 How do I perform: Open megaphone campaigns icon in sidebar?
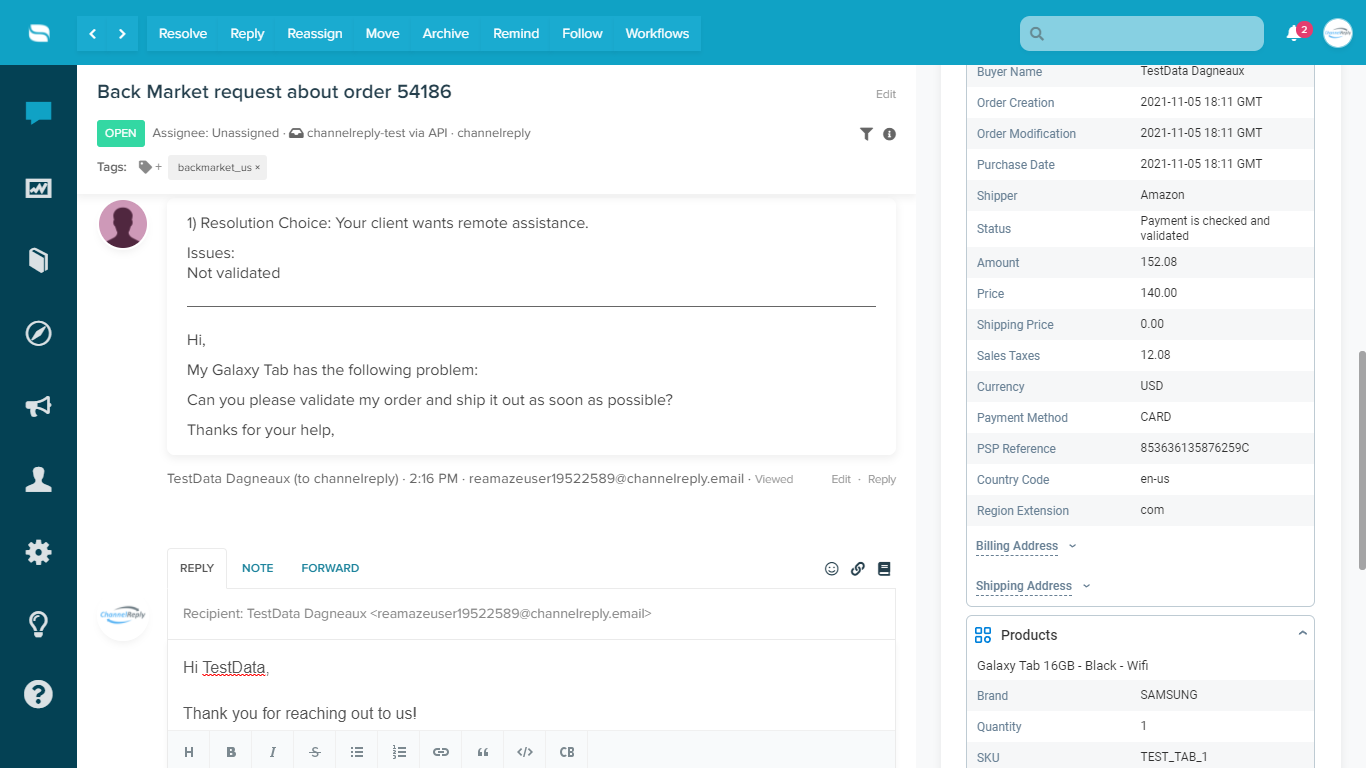pyautogui.click(x=38, y=406)
